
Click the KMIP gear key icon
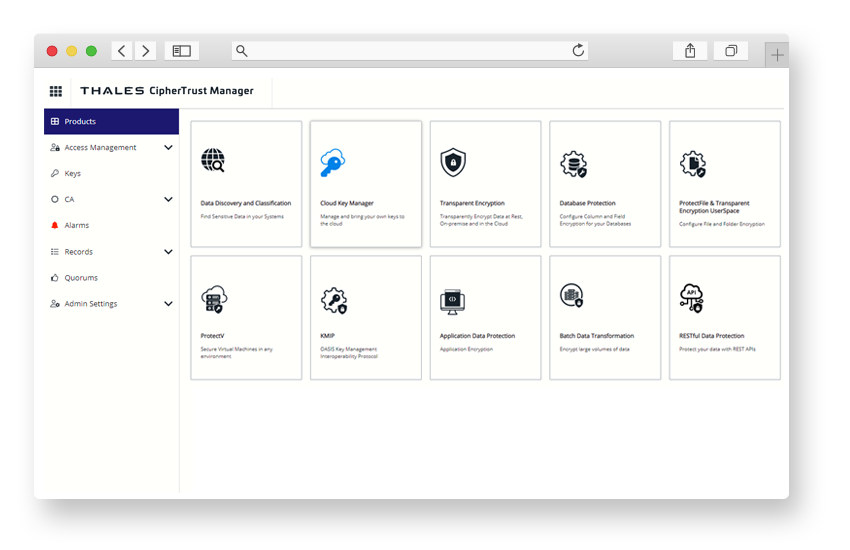[x=334, y=300]
